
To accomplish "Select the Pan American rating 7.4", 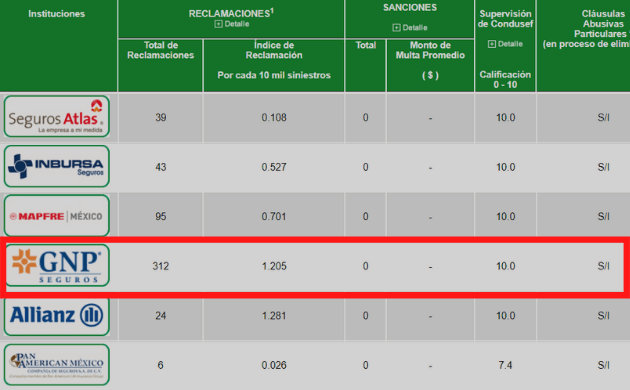I will tap(505, 365).
